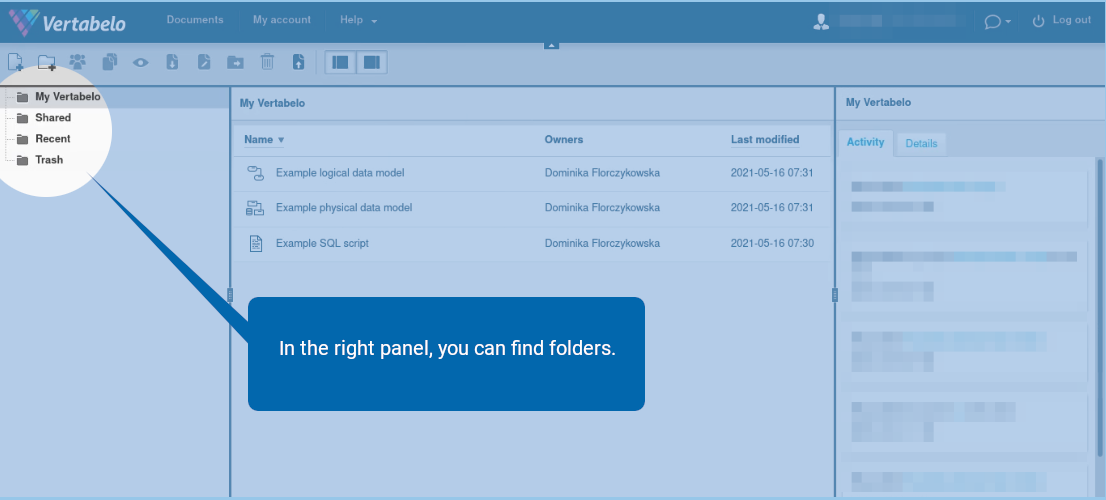Sort documents by the Name column
The image size is (1106, 500).
[264, 140]
